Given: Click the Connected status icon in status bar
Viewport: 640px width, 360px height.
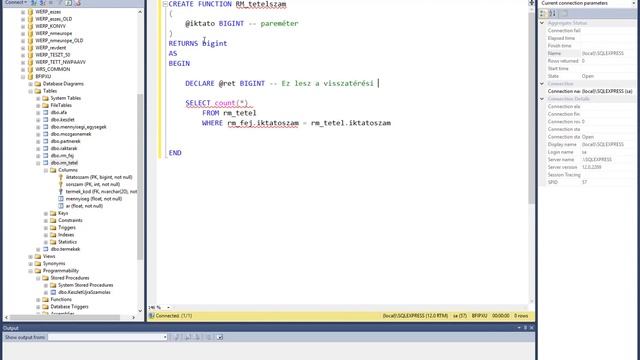Looking at the screenshot, I should pos(151,316).
